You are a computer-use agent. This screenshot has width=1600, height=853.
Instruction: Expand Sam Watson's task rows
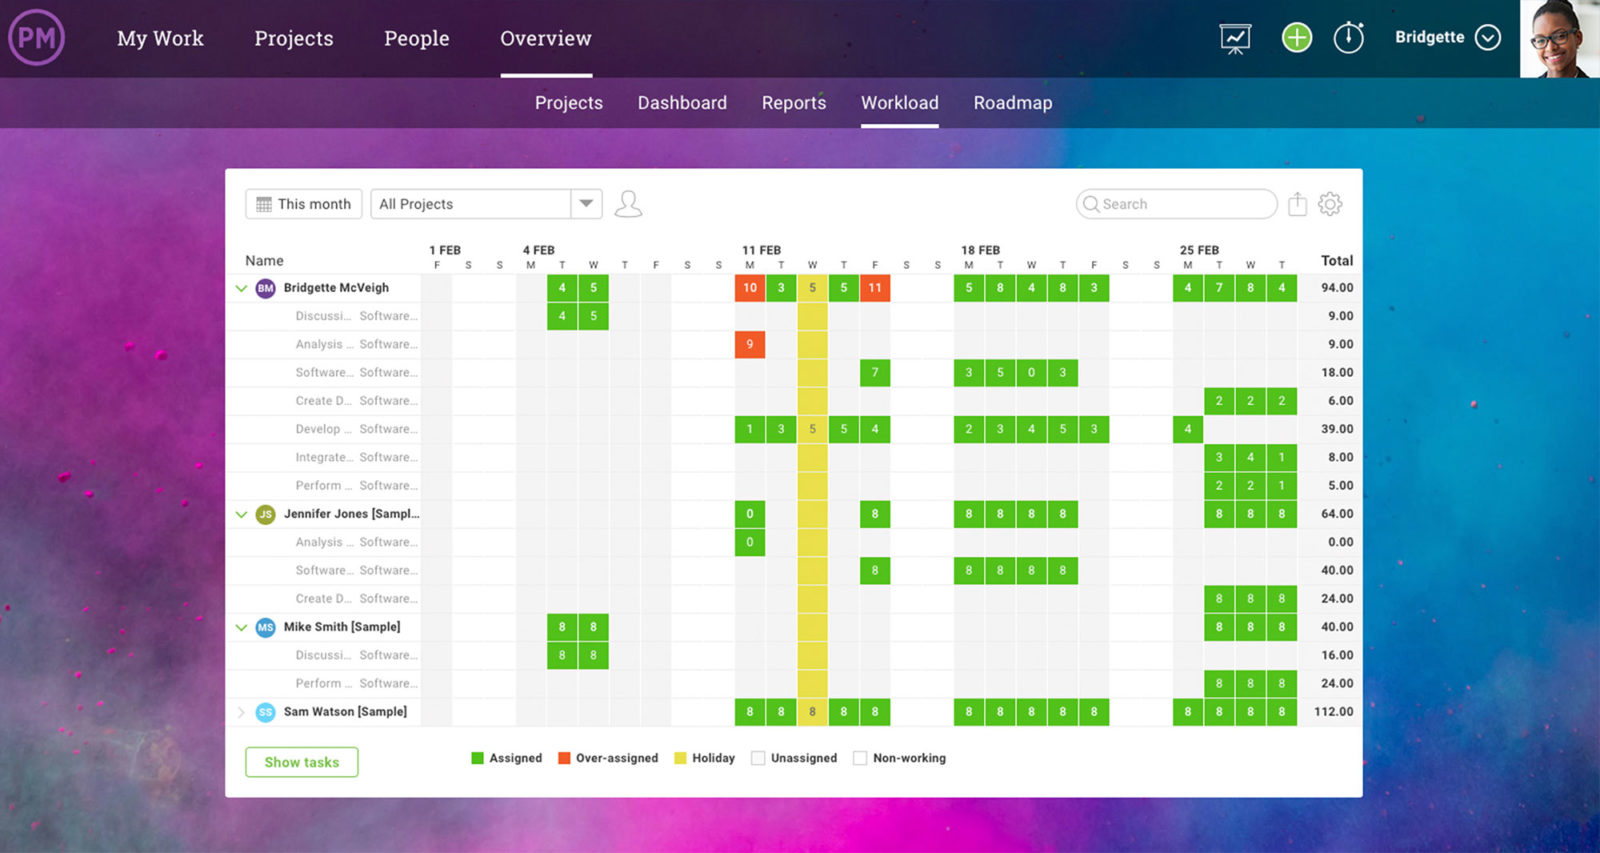[241, 712]
